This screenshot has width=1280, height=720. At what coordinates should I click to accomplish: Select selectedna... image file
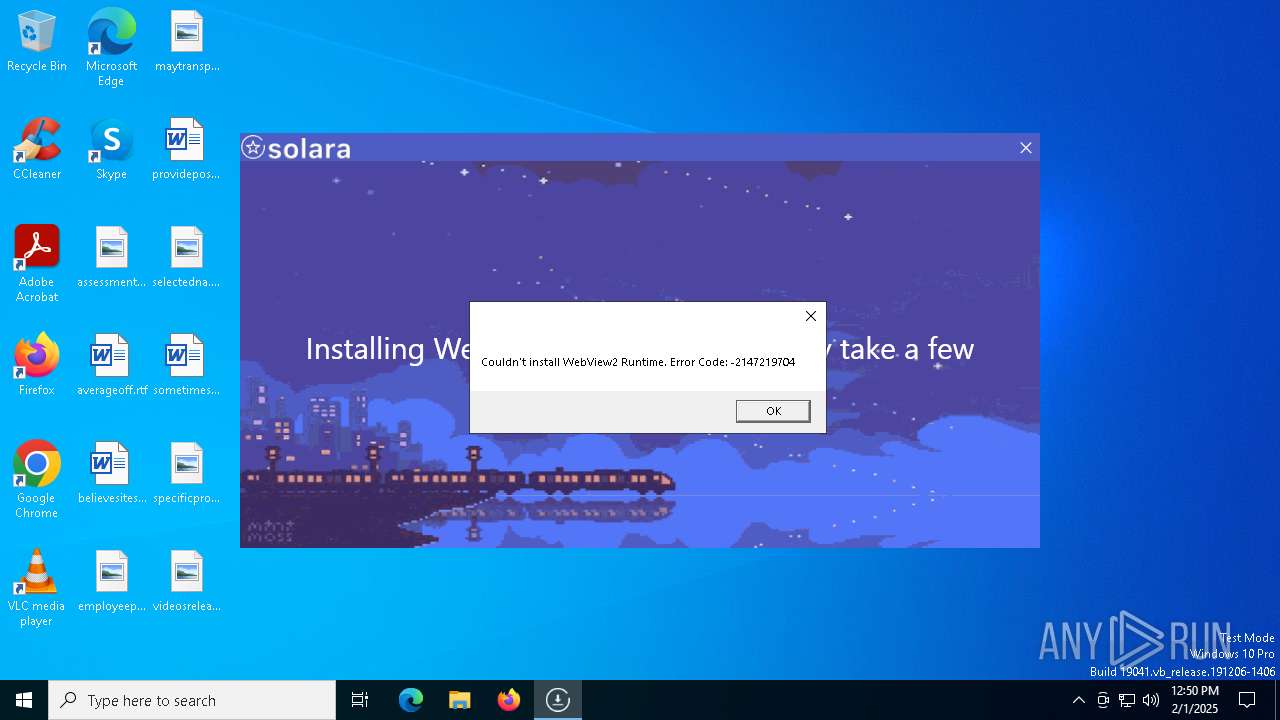pyautogui.click(x=186, y=257)
